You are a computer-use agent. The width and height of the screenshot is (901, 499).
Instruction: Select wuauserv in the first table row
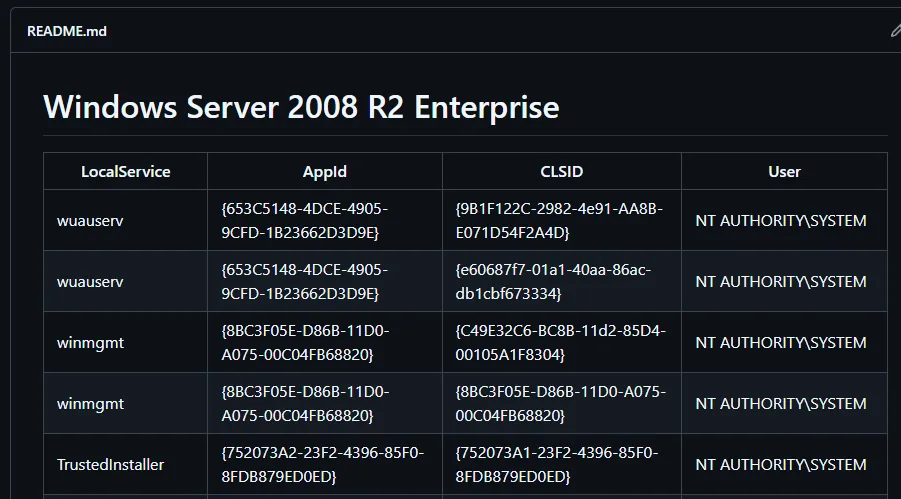[90, 221]
